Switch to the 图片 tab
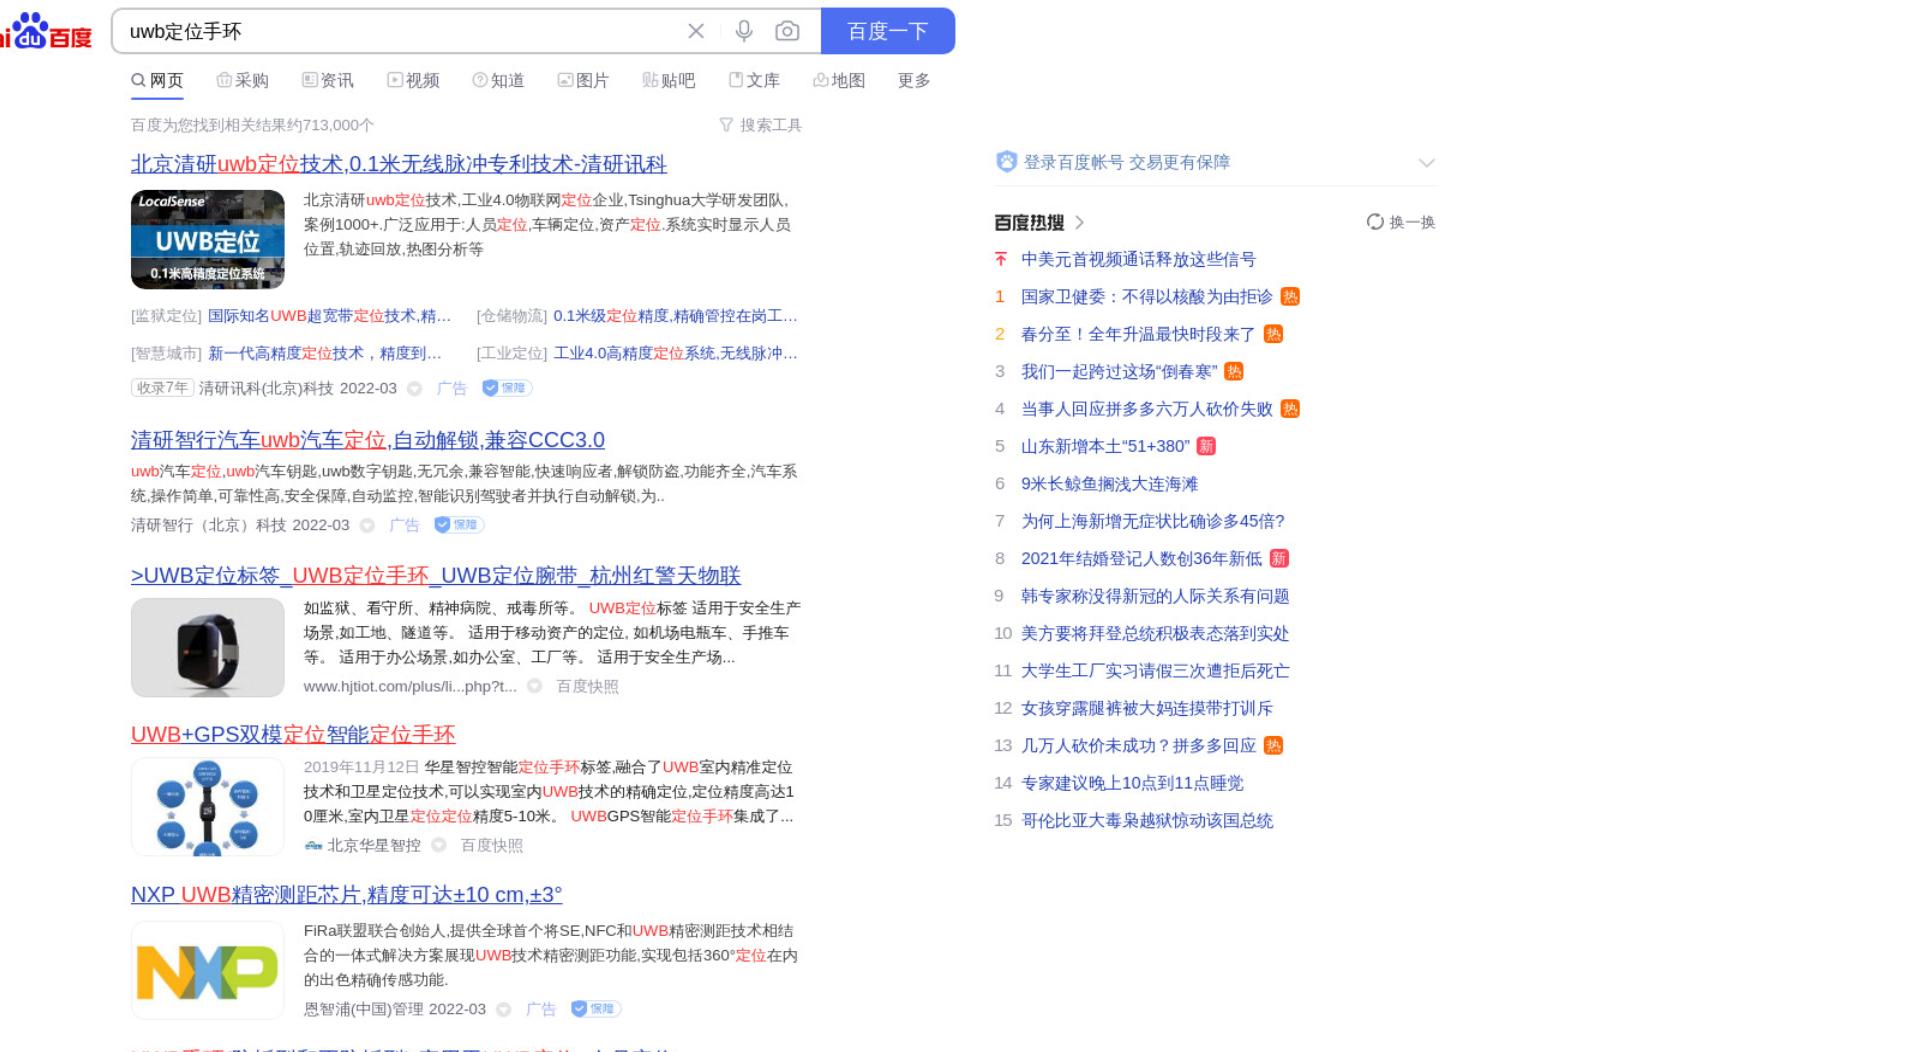The height and width of the screenshot is (1052, 1920). (x=583, y=80)
